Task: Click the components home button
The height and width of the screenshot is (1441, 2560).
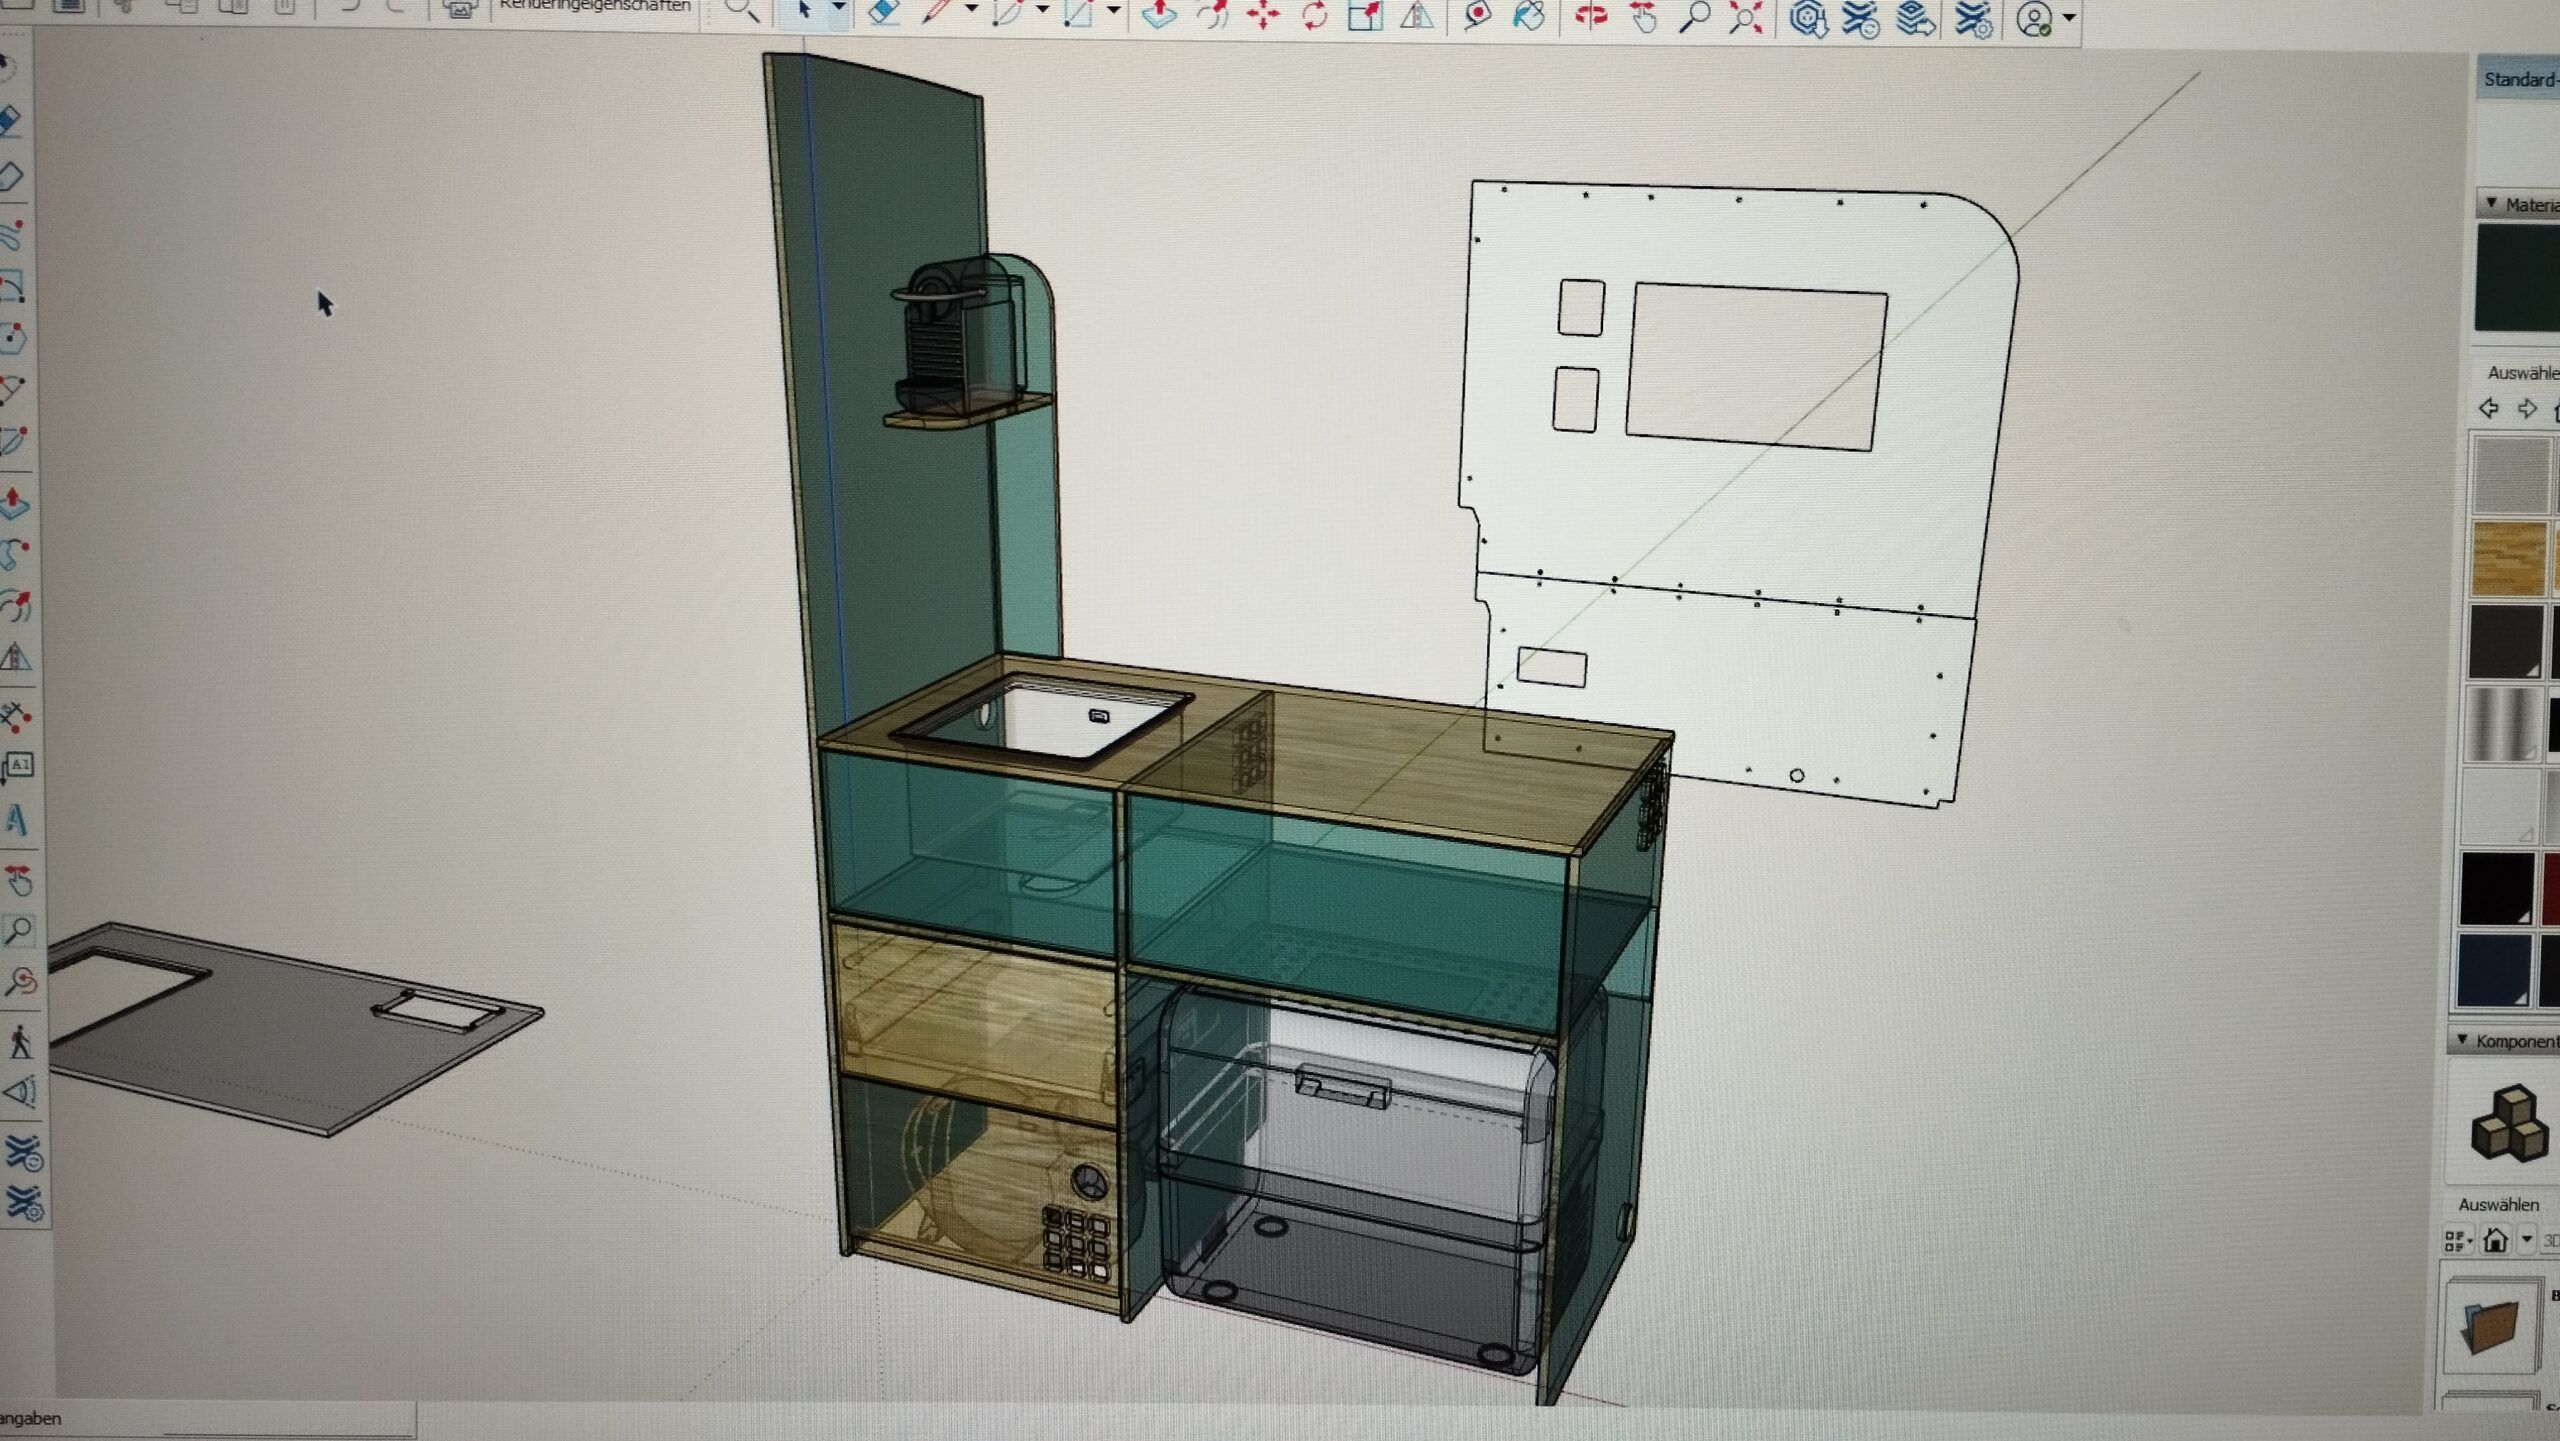Action: (x=2495, y=1241)
